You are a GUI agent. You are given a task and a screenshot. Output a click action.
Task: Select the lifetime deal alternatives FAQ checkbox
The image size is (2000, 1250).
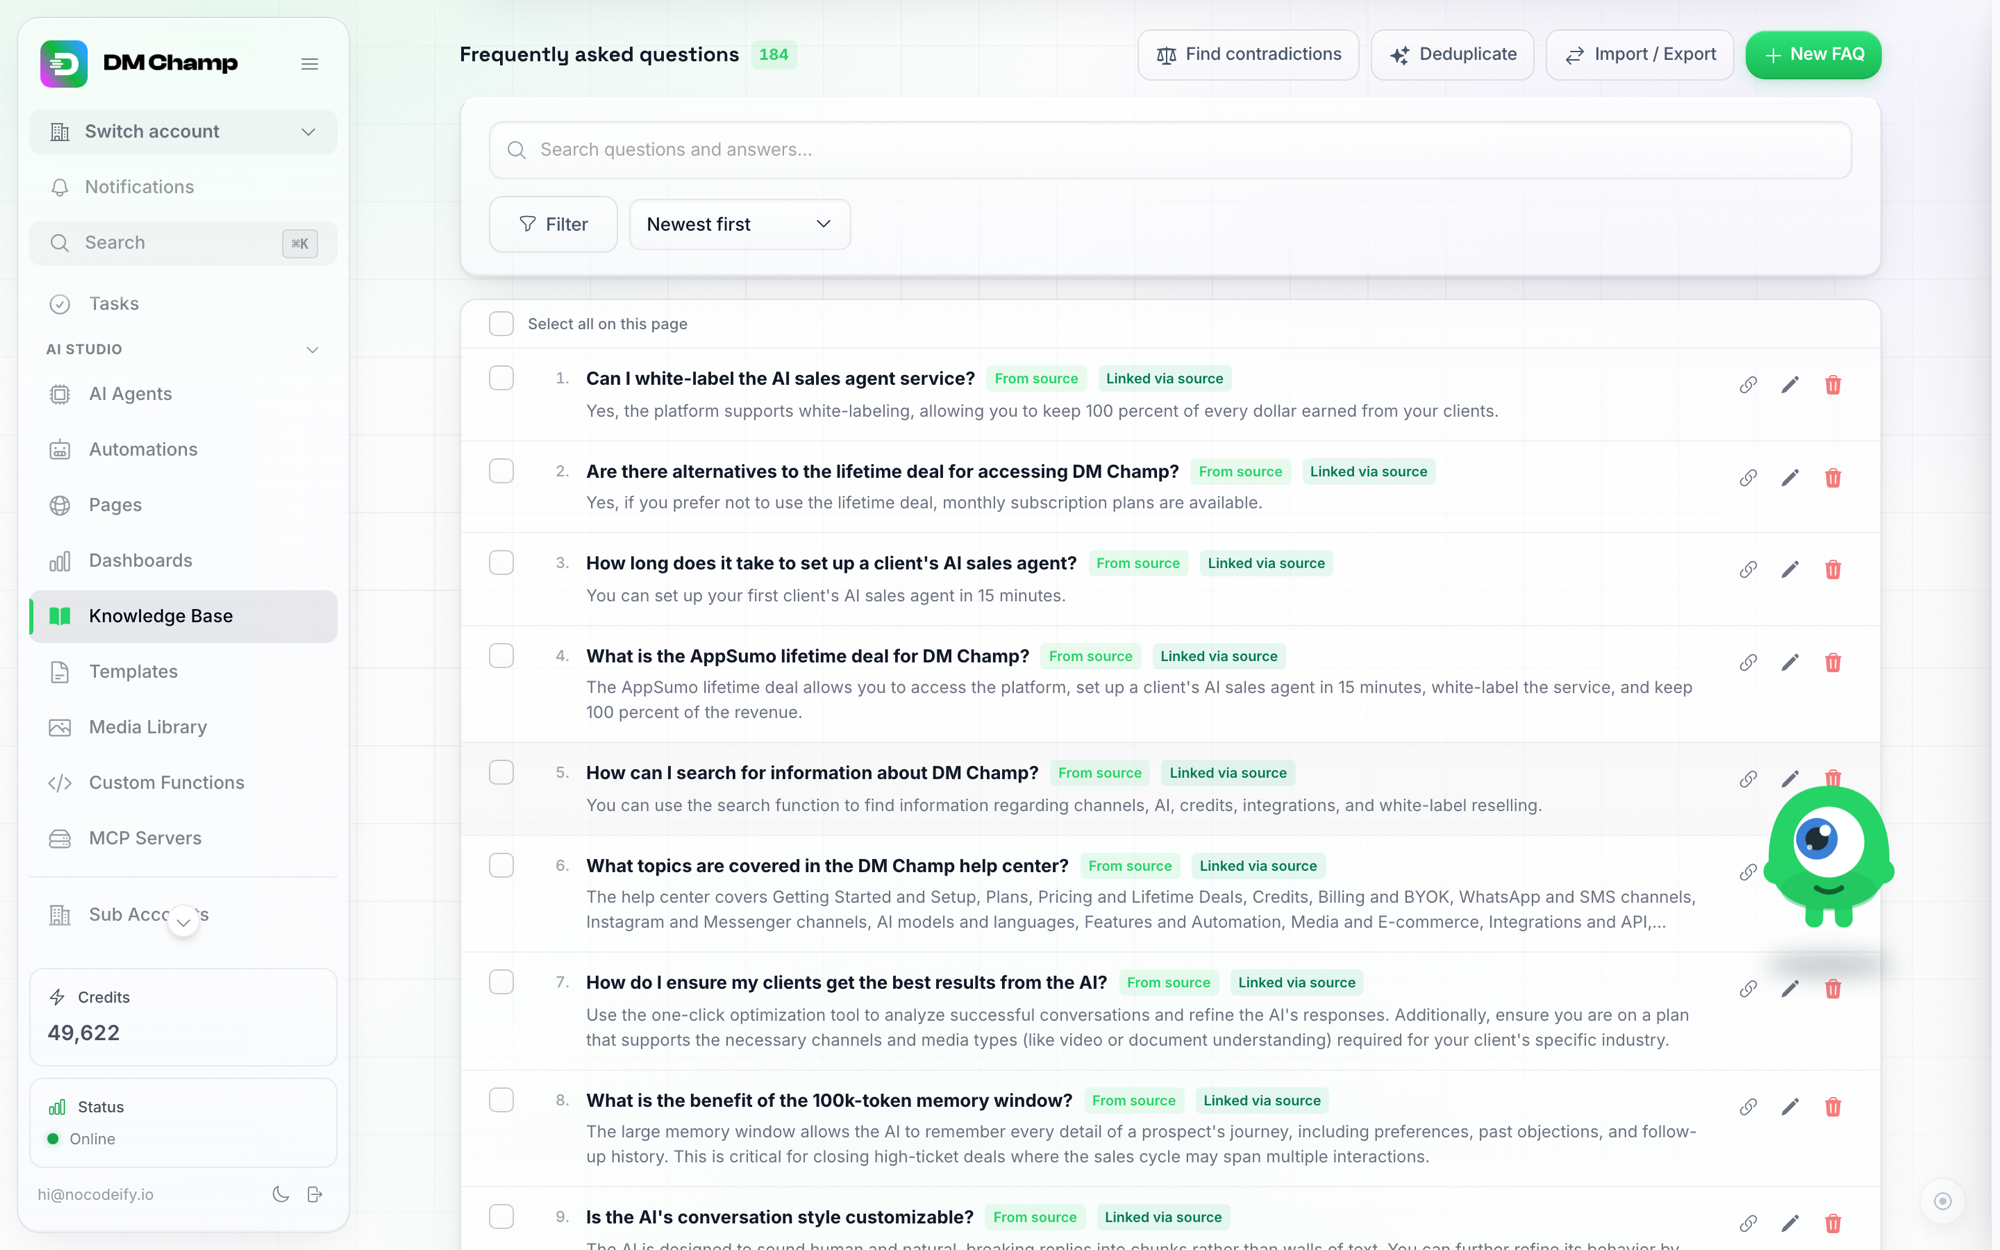pos(501,471)
